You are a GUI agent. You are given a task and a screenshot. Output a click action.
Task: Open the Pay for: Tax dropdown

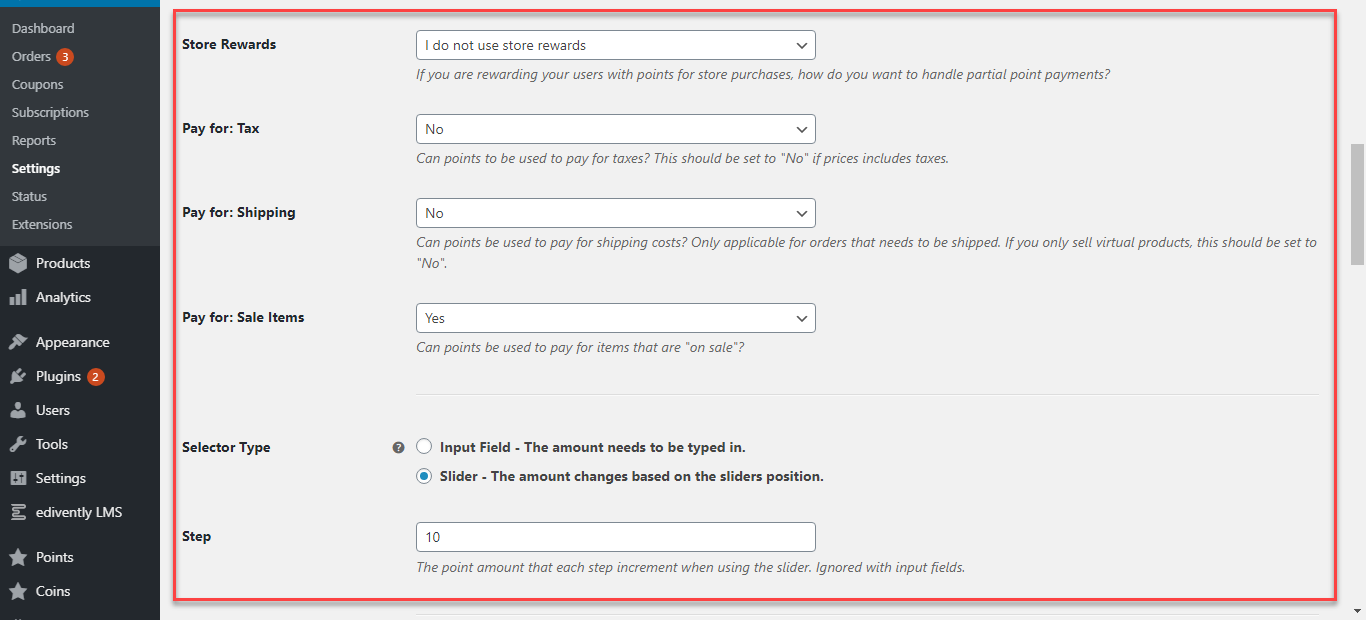(x=616, y=129)
